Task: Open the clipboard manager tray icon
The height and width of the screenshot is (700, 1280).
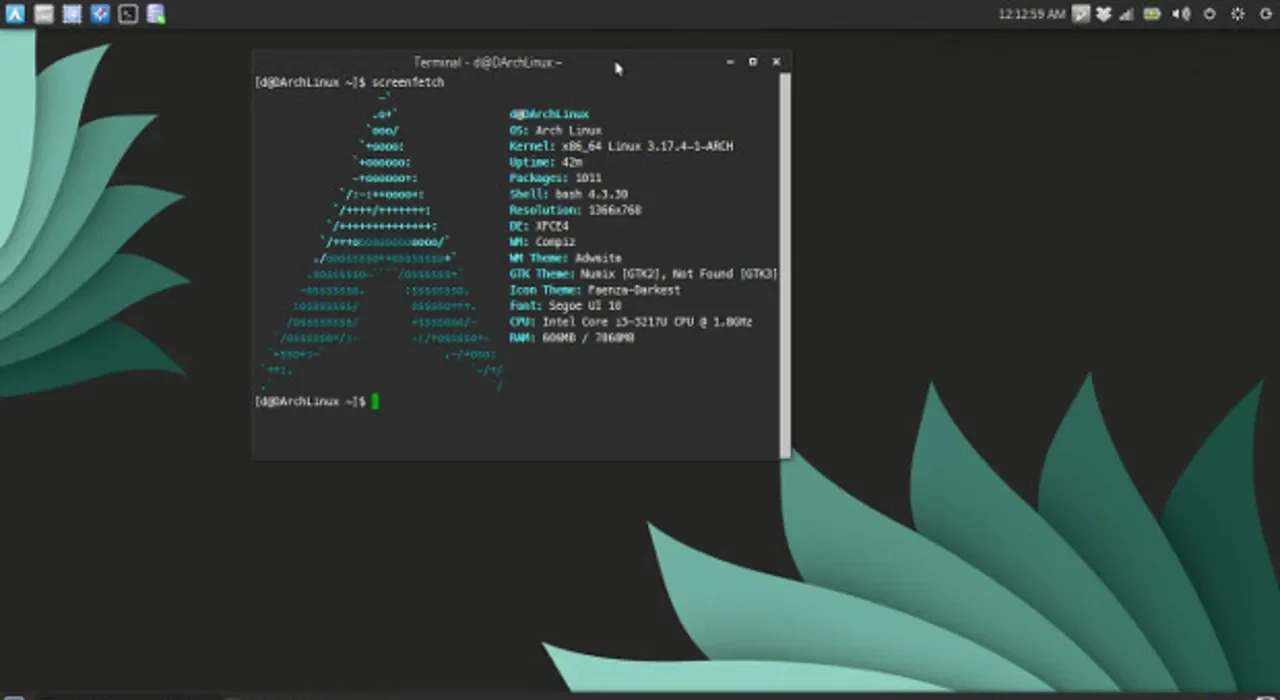Action: point(1082,14)
